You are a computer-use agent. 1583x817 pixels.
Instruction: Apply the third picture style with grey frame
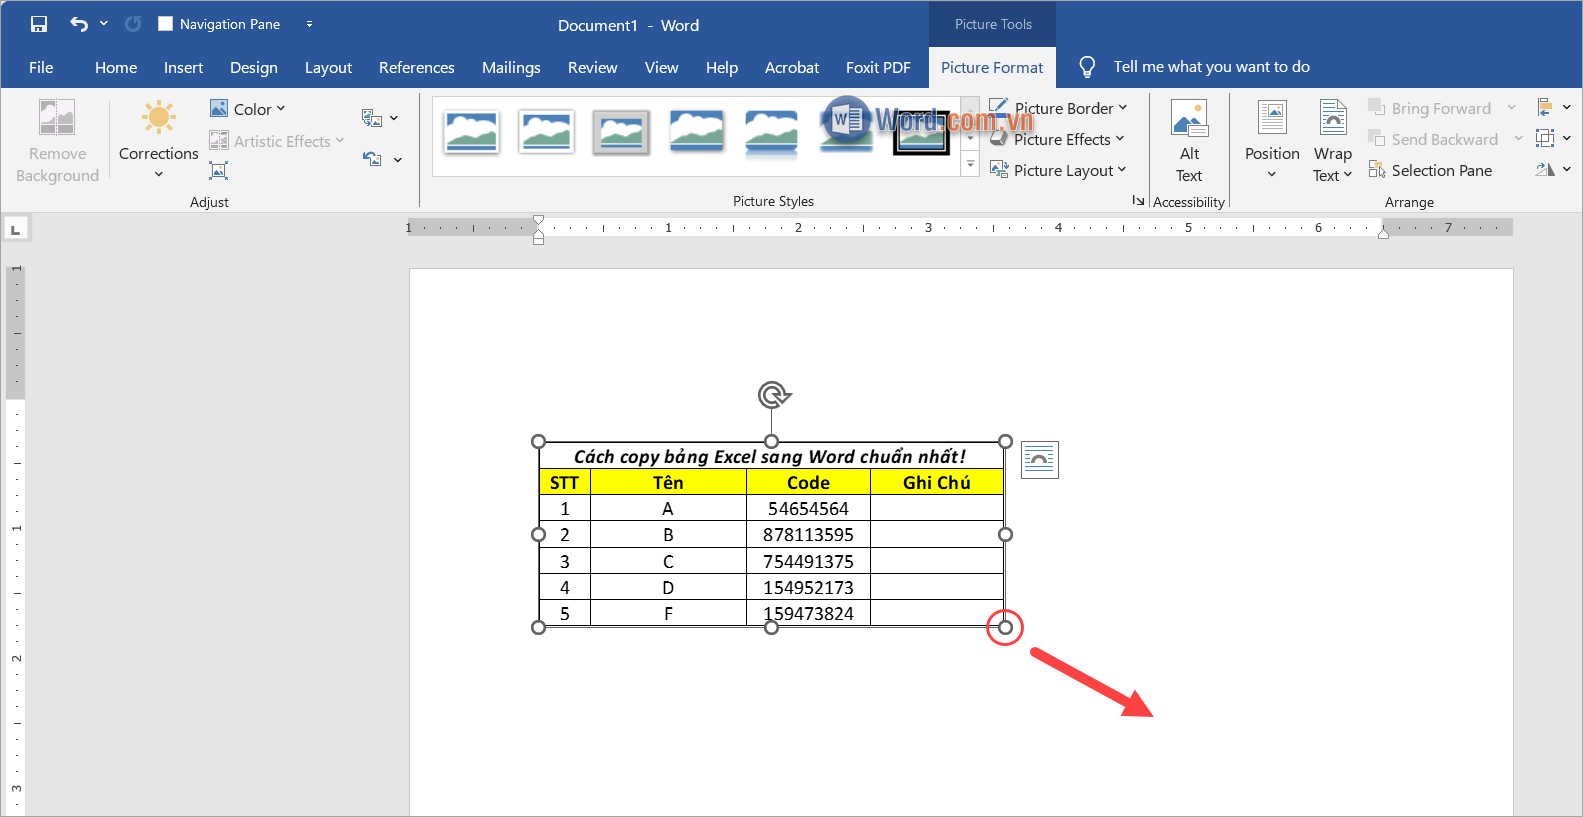pyautogui.click(x=621, y=132)
